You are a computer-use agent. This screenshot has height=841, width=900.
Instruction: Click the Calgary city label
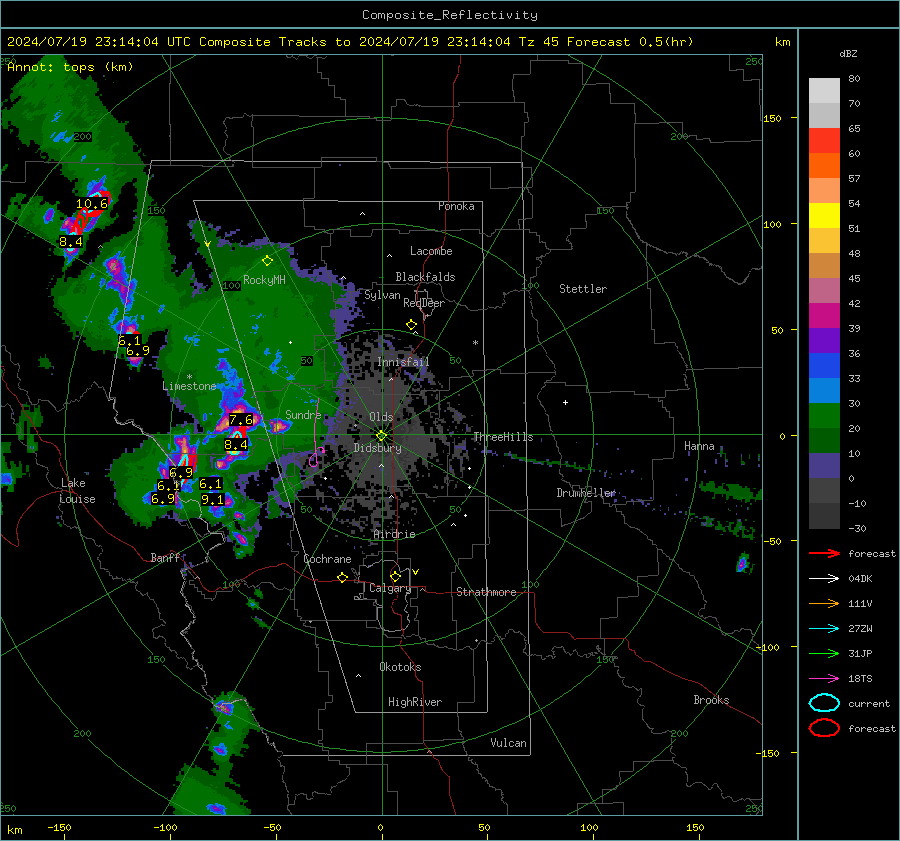coord(390,588)
